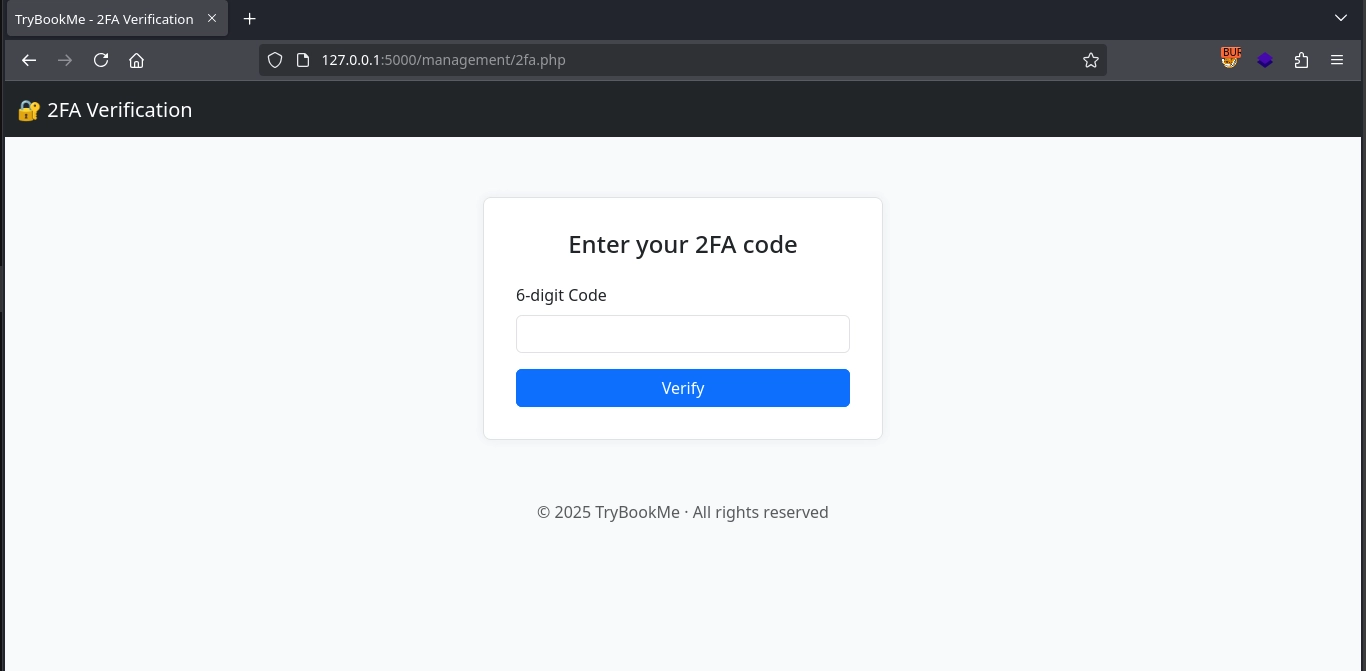Open the Burp Suite extension icon

[x=1230, y=59]
